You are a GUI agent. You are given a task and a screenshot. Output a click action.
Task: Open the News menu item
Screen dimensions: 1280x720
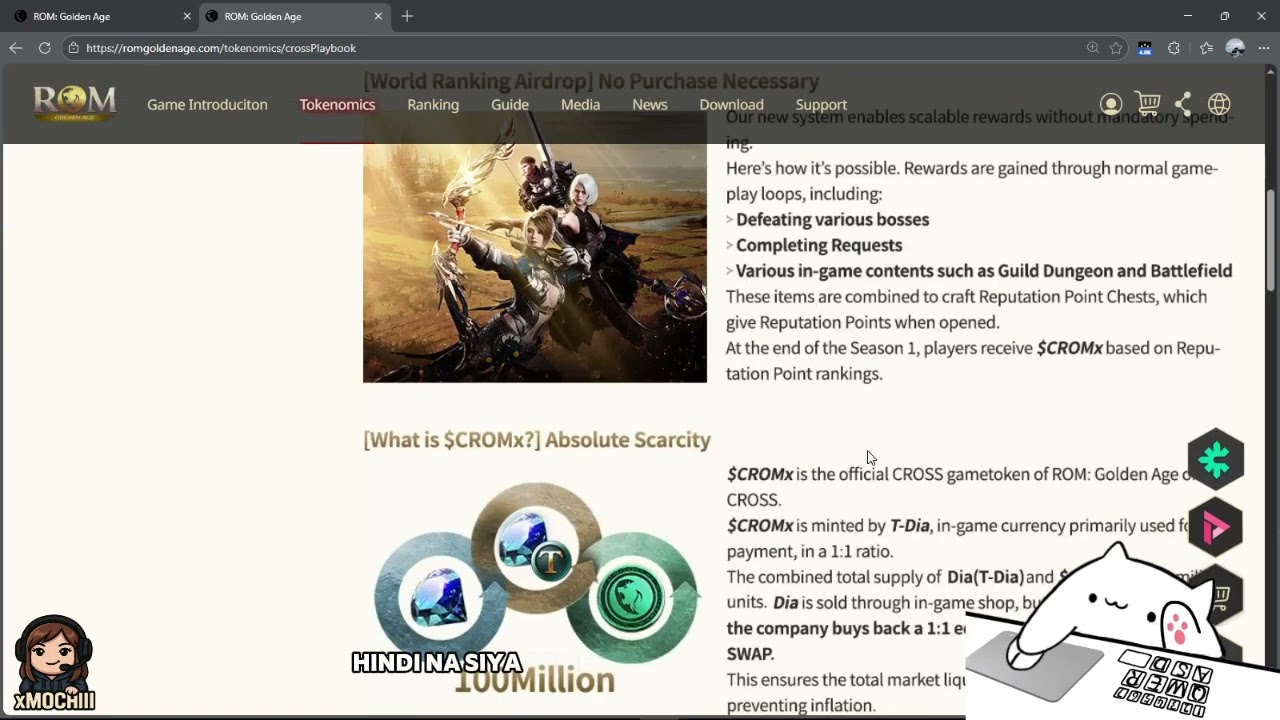[x=650, y=104]
